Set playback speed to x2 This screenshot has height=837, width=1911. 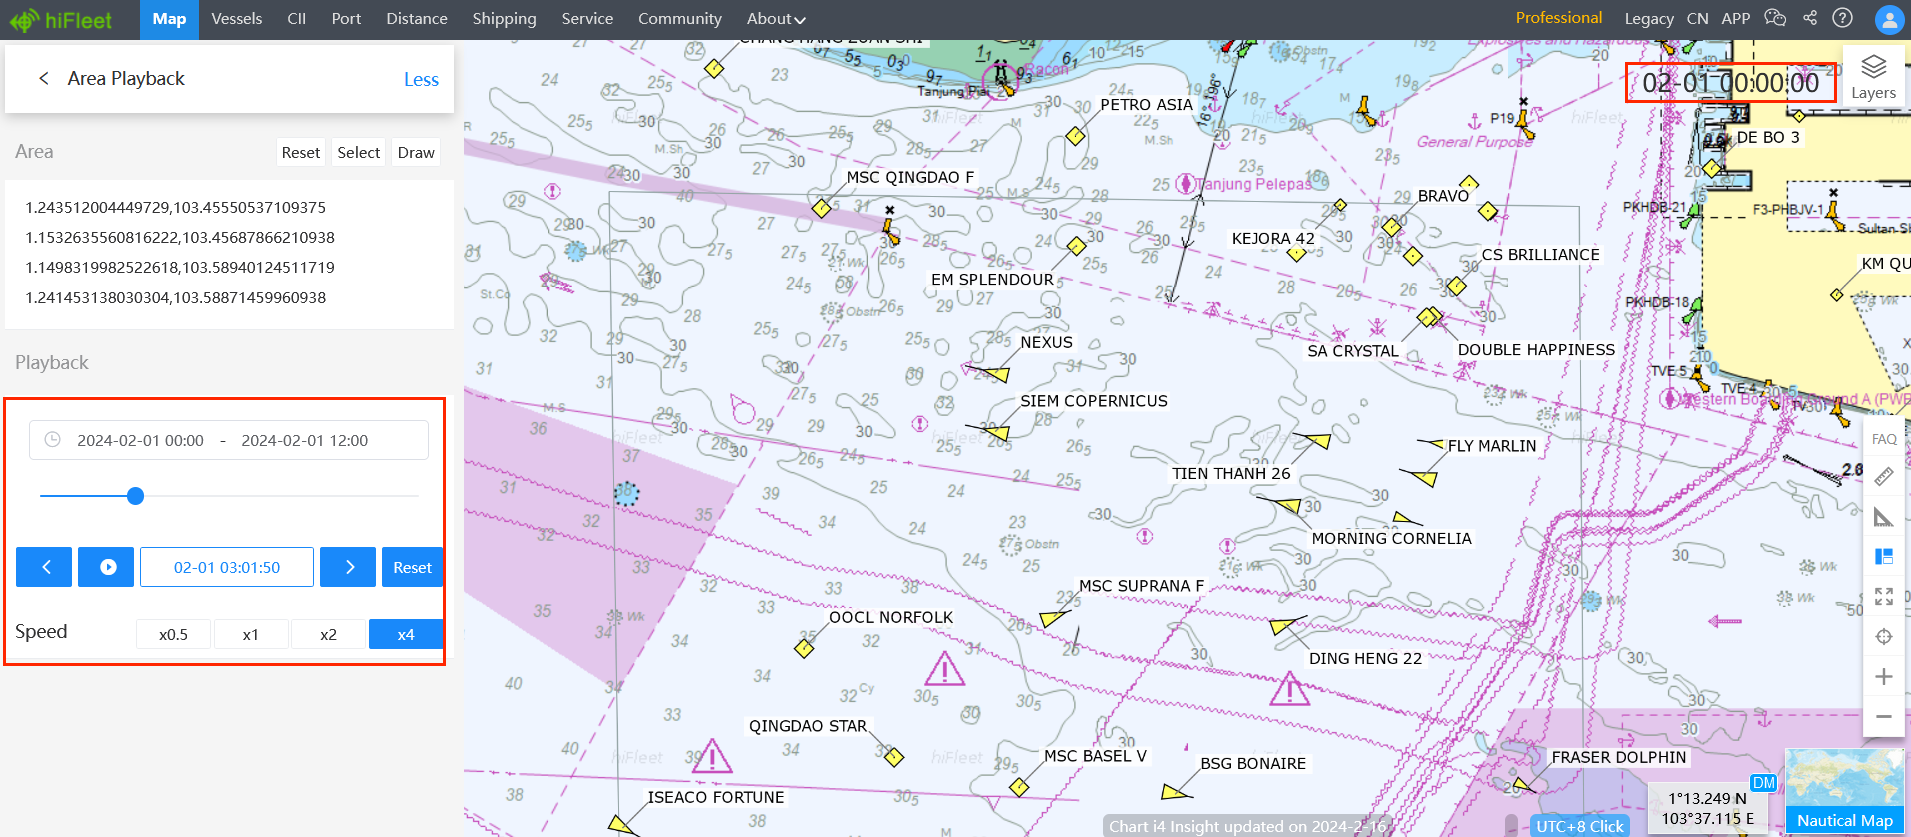(328, 634)
